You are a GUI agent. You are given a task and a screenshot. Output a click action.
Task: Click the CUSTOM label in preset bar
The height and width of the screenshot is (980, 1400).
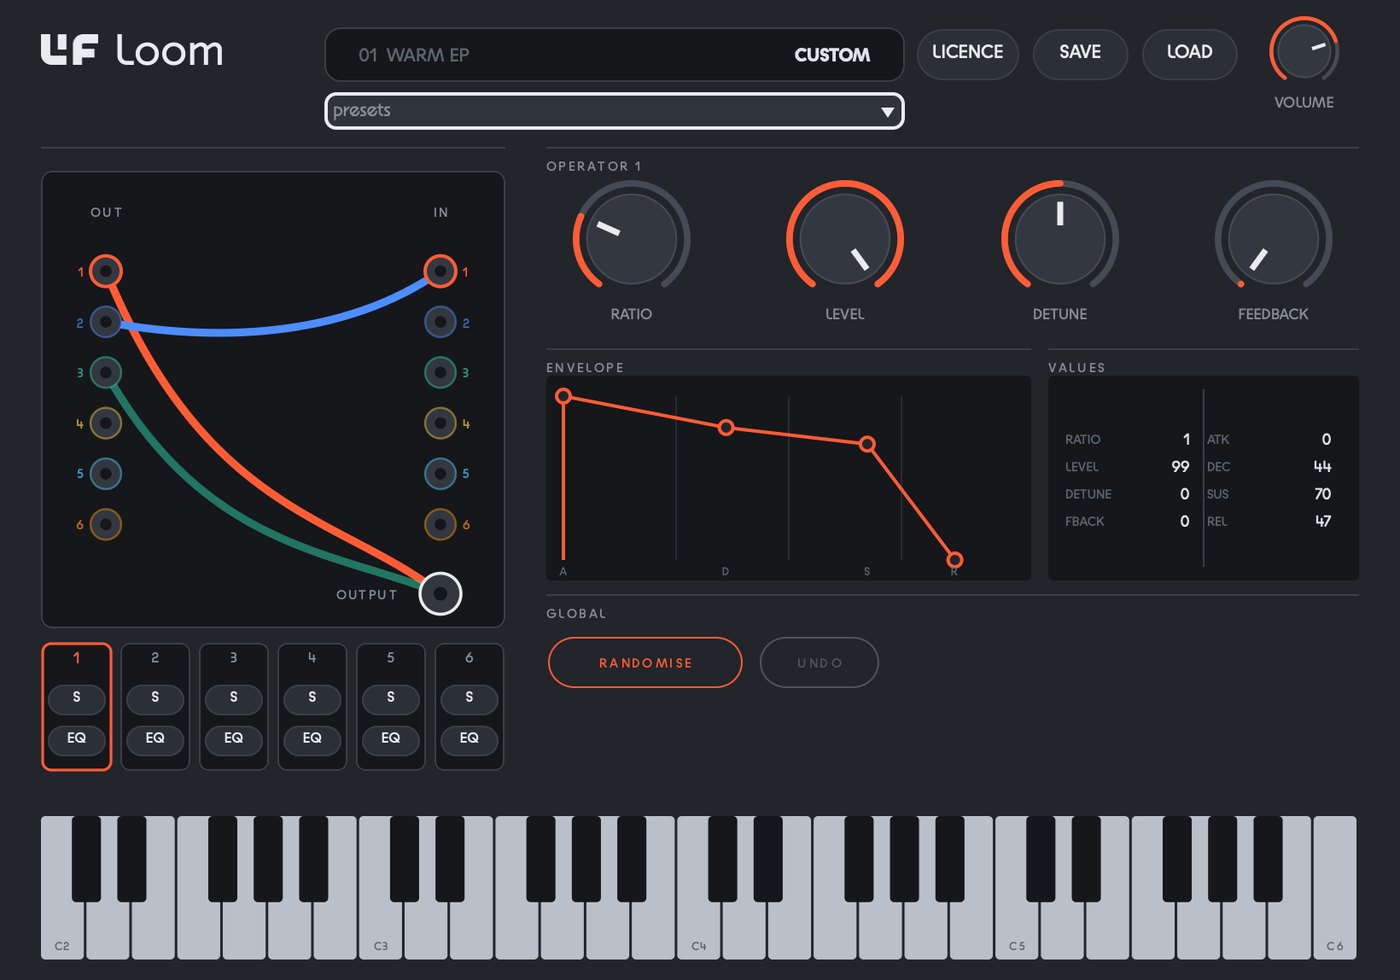(x=832, y=55)
